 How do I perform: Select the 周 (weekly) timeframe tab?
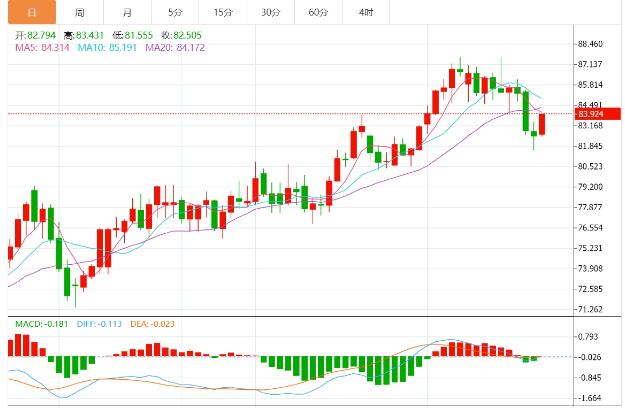click(x=79, y=12)
